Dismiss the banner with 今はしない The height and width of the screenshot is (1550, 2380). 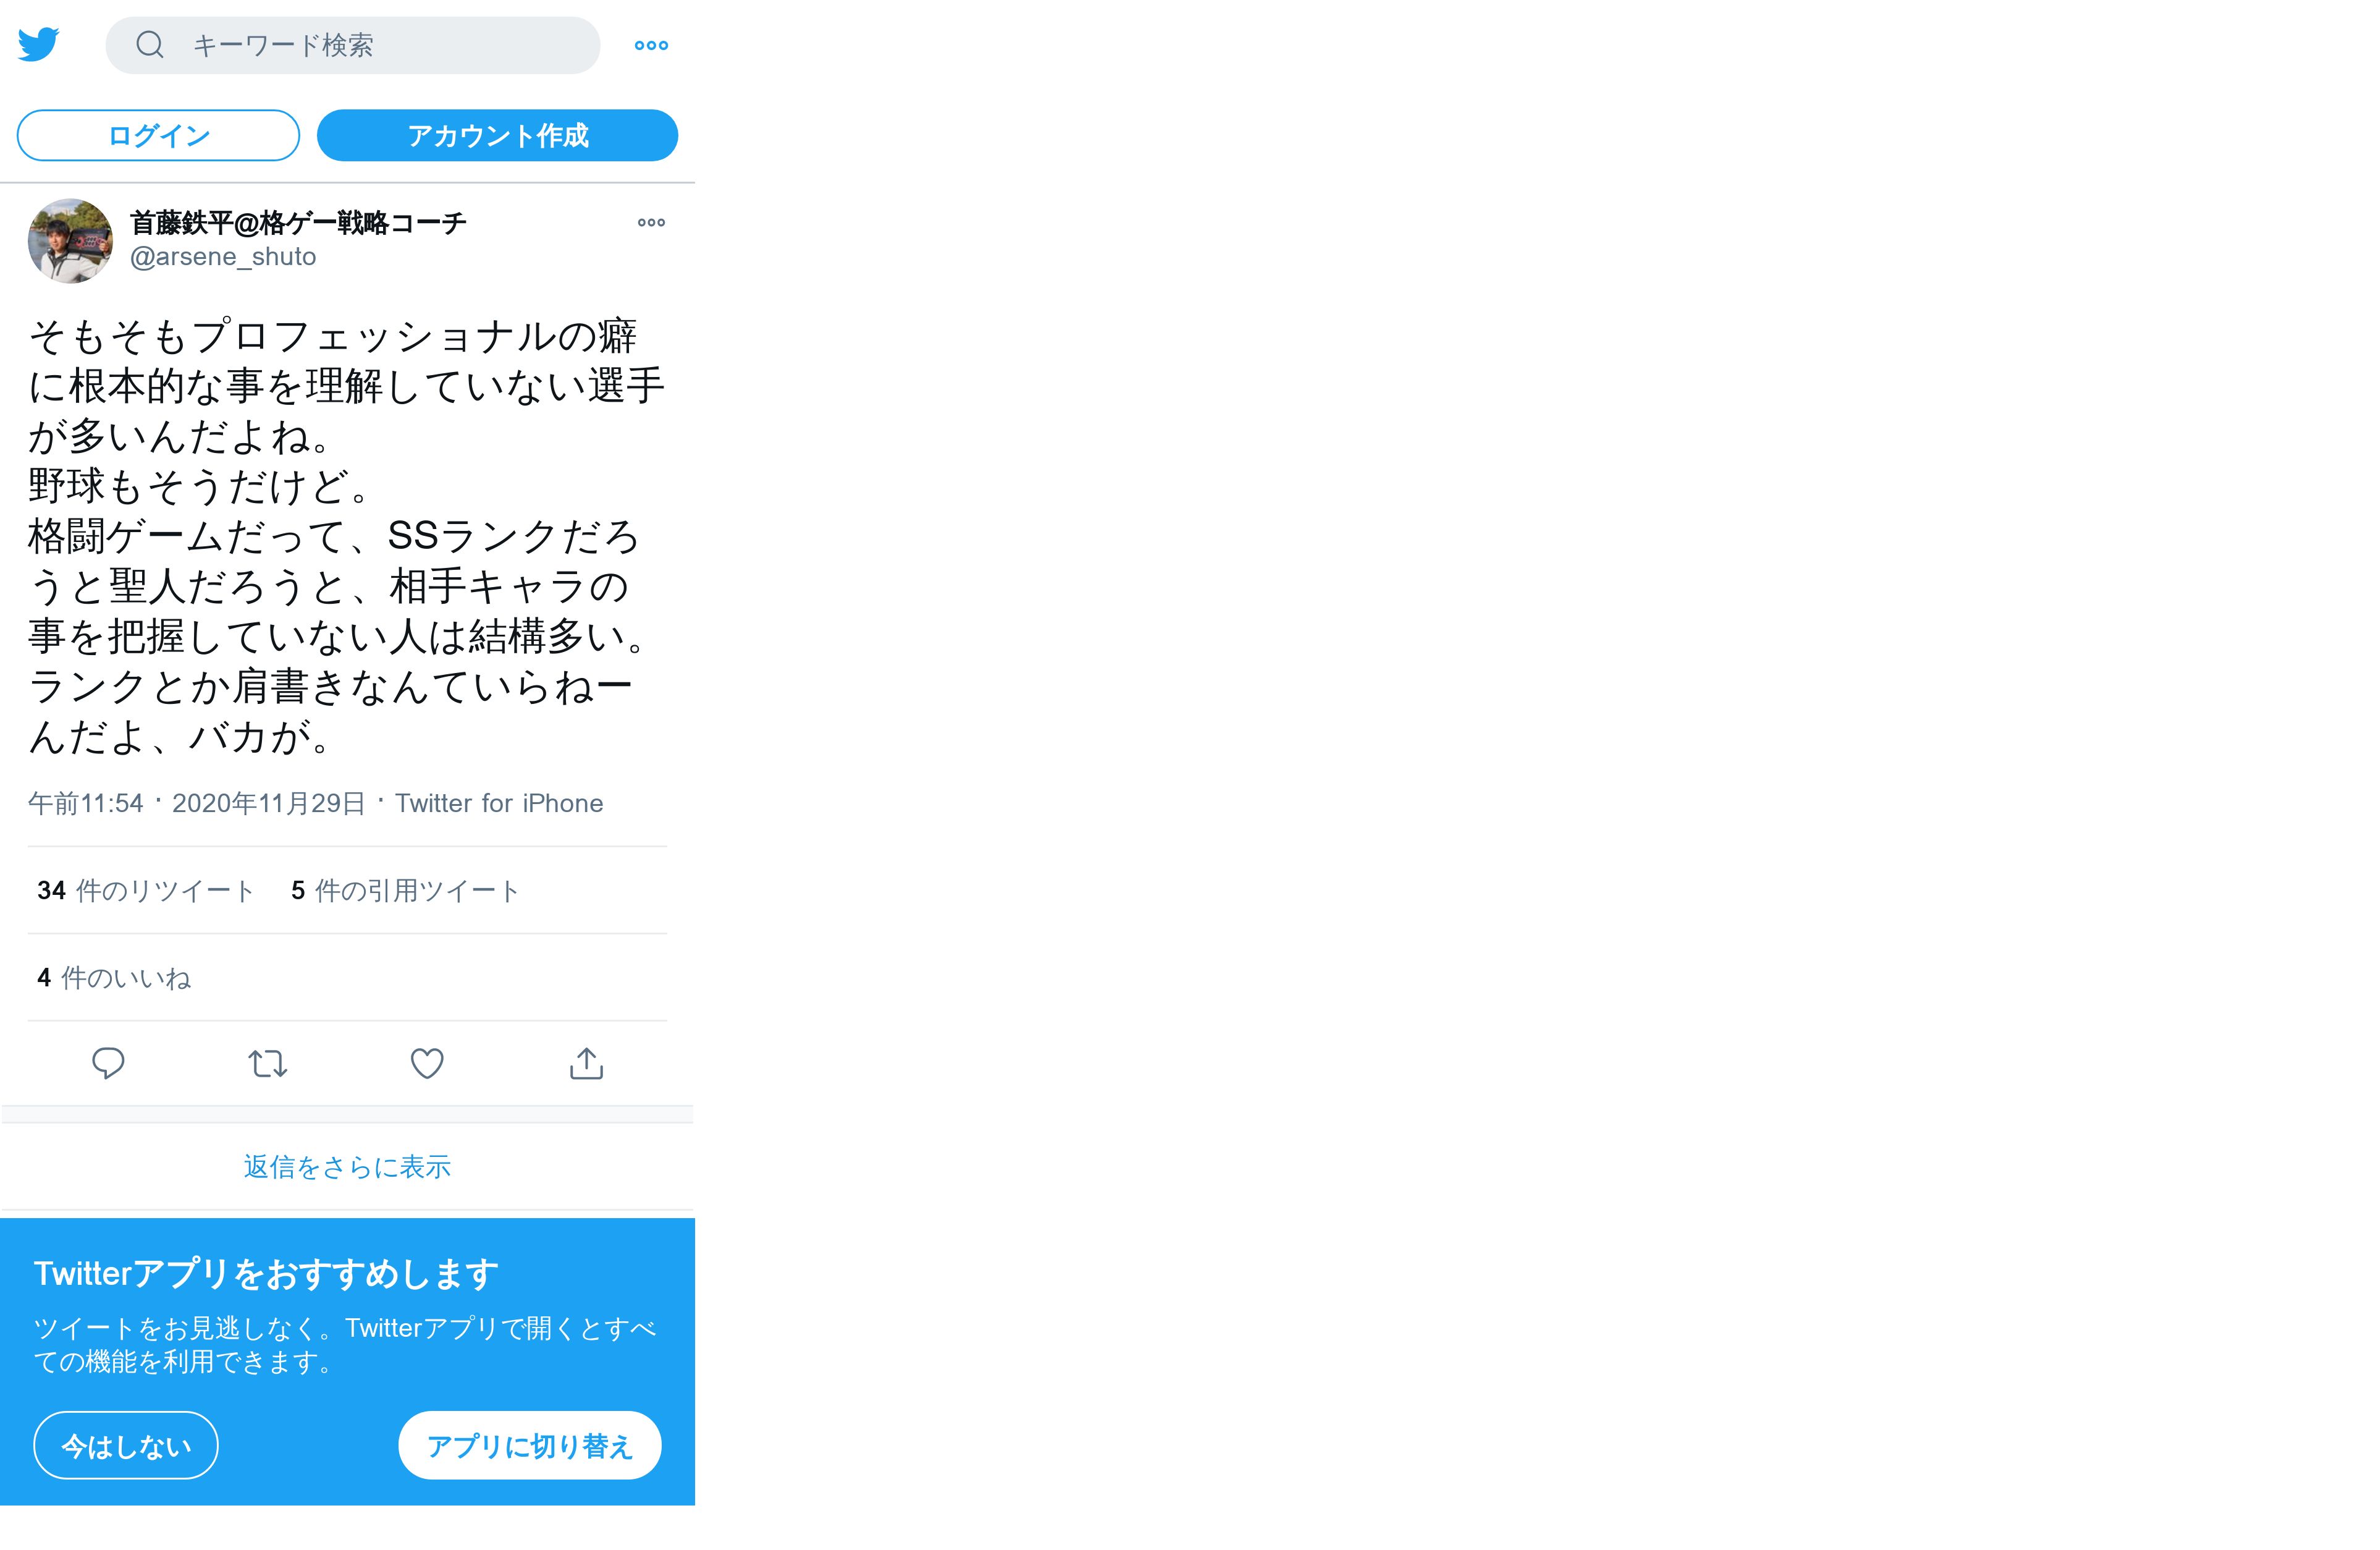click(x=126, y=1446)
